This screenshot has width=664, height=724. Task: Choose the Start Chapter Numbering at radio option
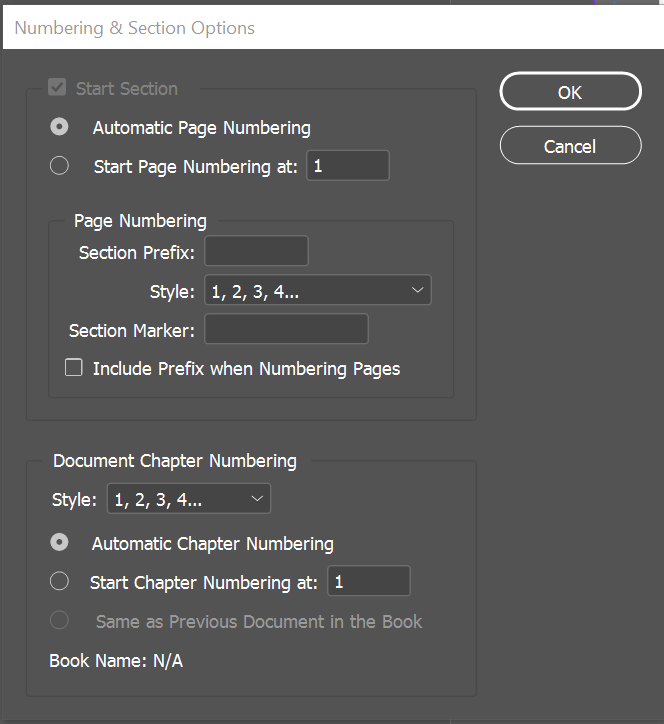(59, 581)
